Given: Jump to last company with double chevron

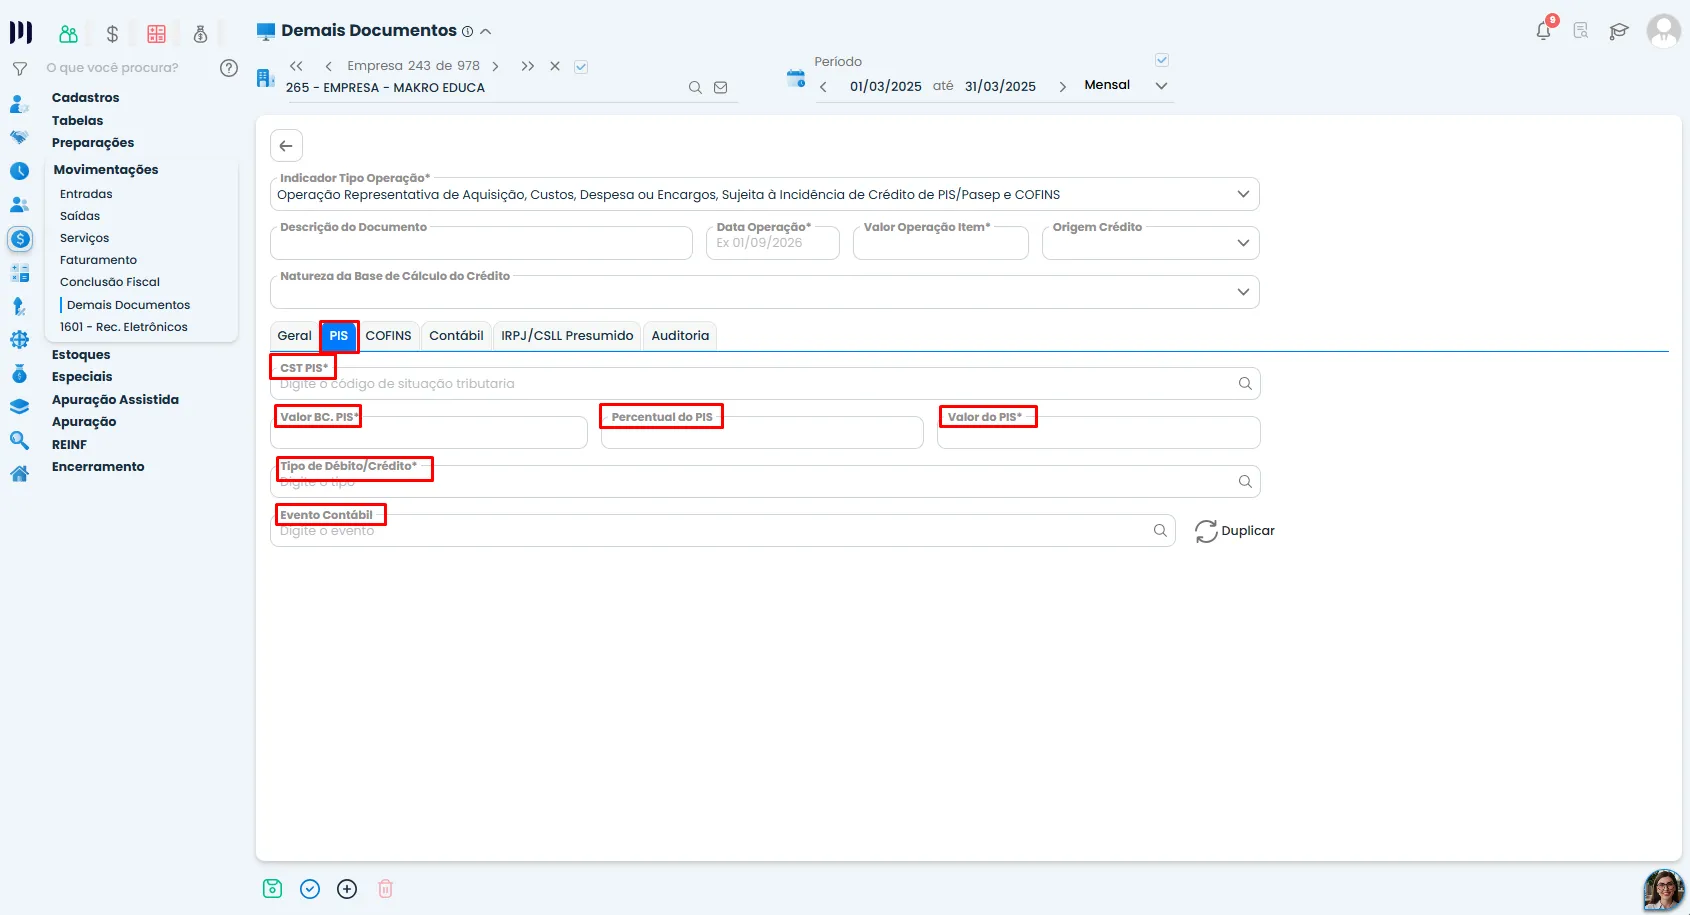Looking at the screenshot, I should [x=527, y=66].
